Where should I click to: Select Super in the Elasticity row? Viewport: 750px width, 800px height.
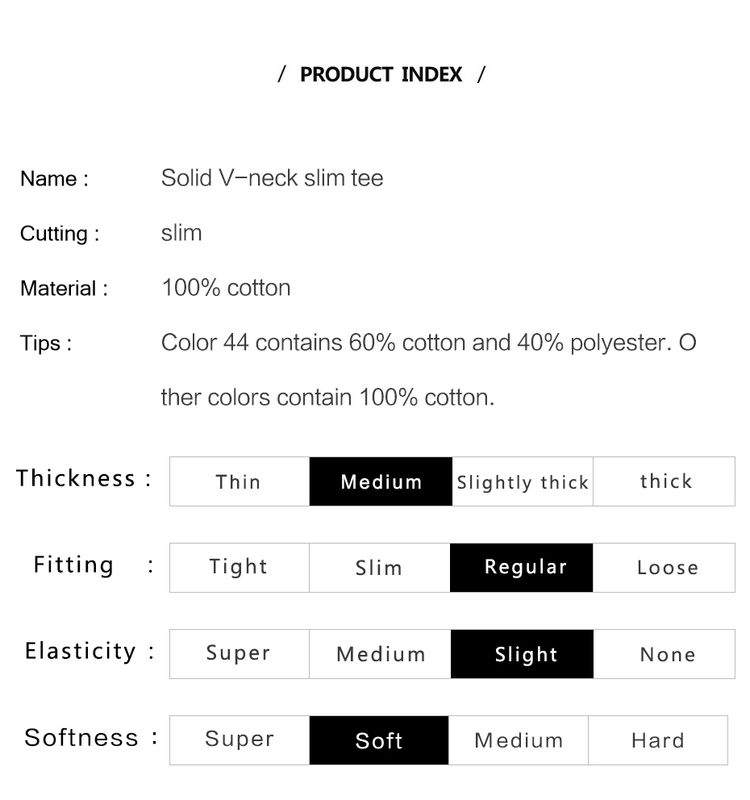pos(239,654)
